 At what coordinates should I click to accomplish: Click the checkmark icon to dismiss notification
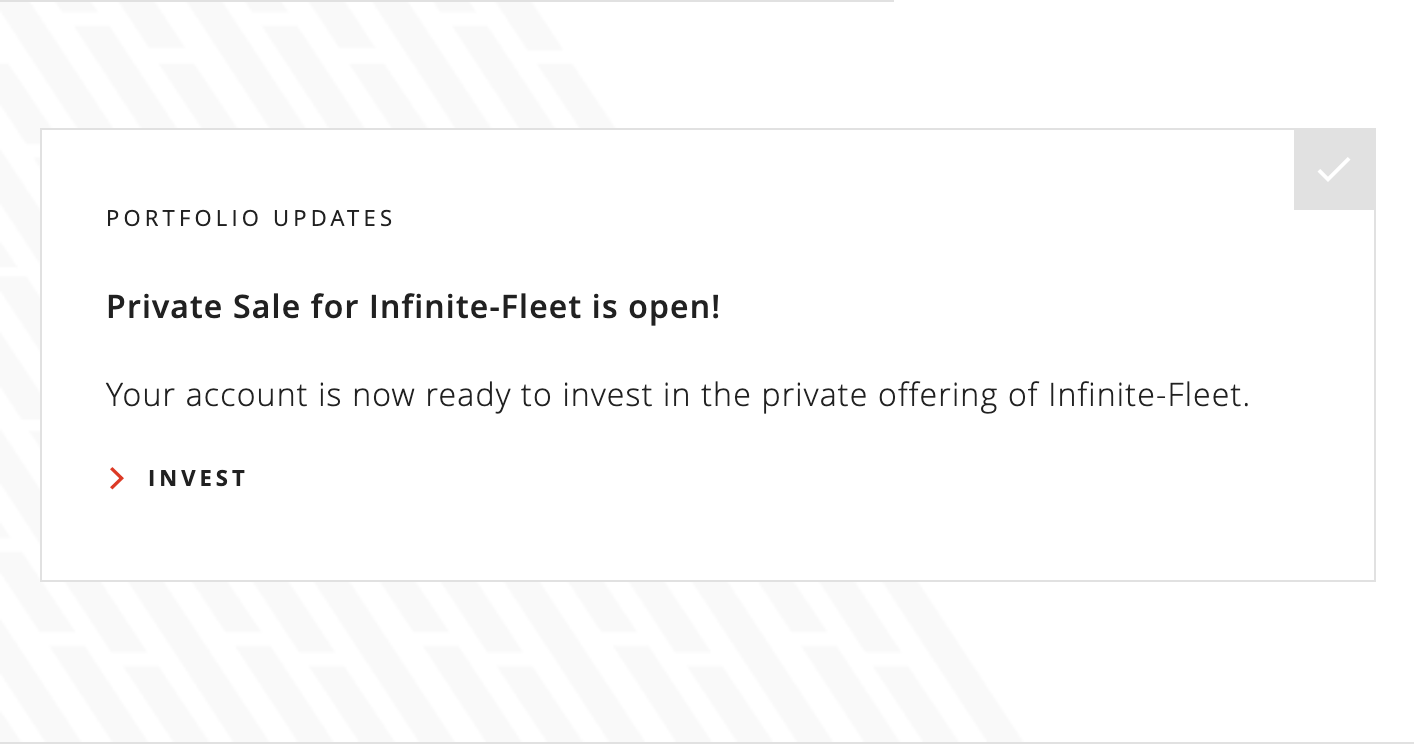point(1334,170)
